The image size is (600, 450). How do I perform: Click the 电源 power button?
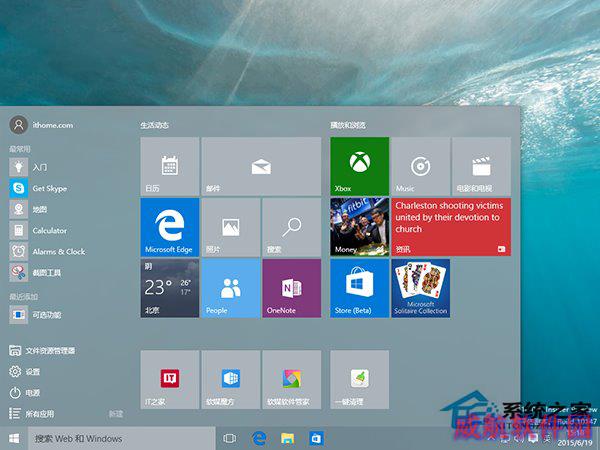point(24,393)
